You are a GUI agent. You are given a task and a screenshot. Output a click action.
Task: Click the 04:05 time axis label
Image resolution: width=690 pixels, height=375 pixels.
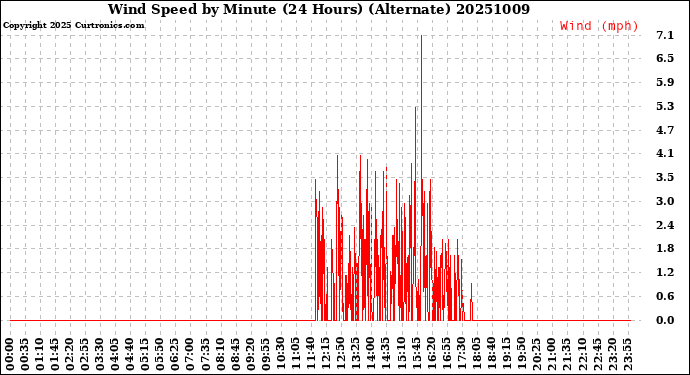pos(115,355)
